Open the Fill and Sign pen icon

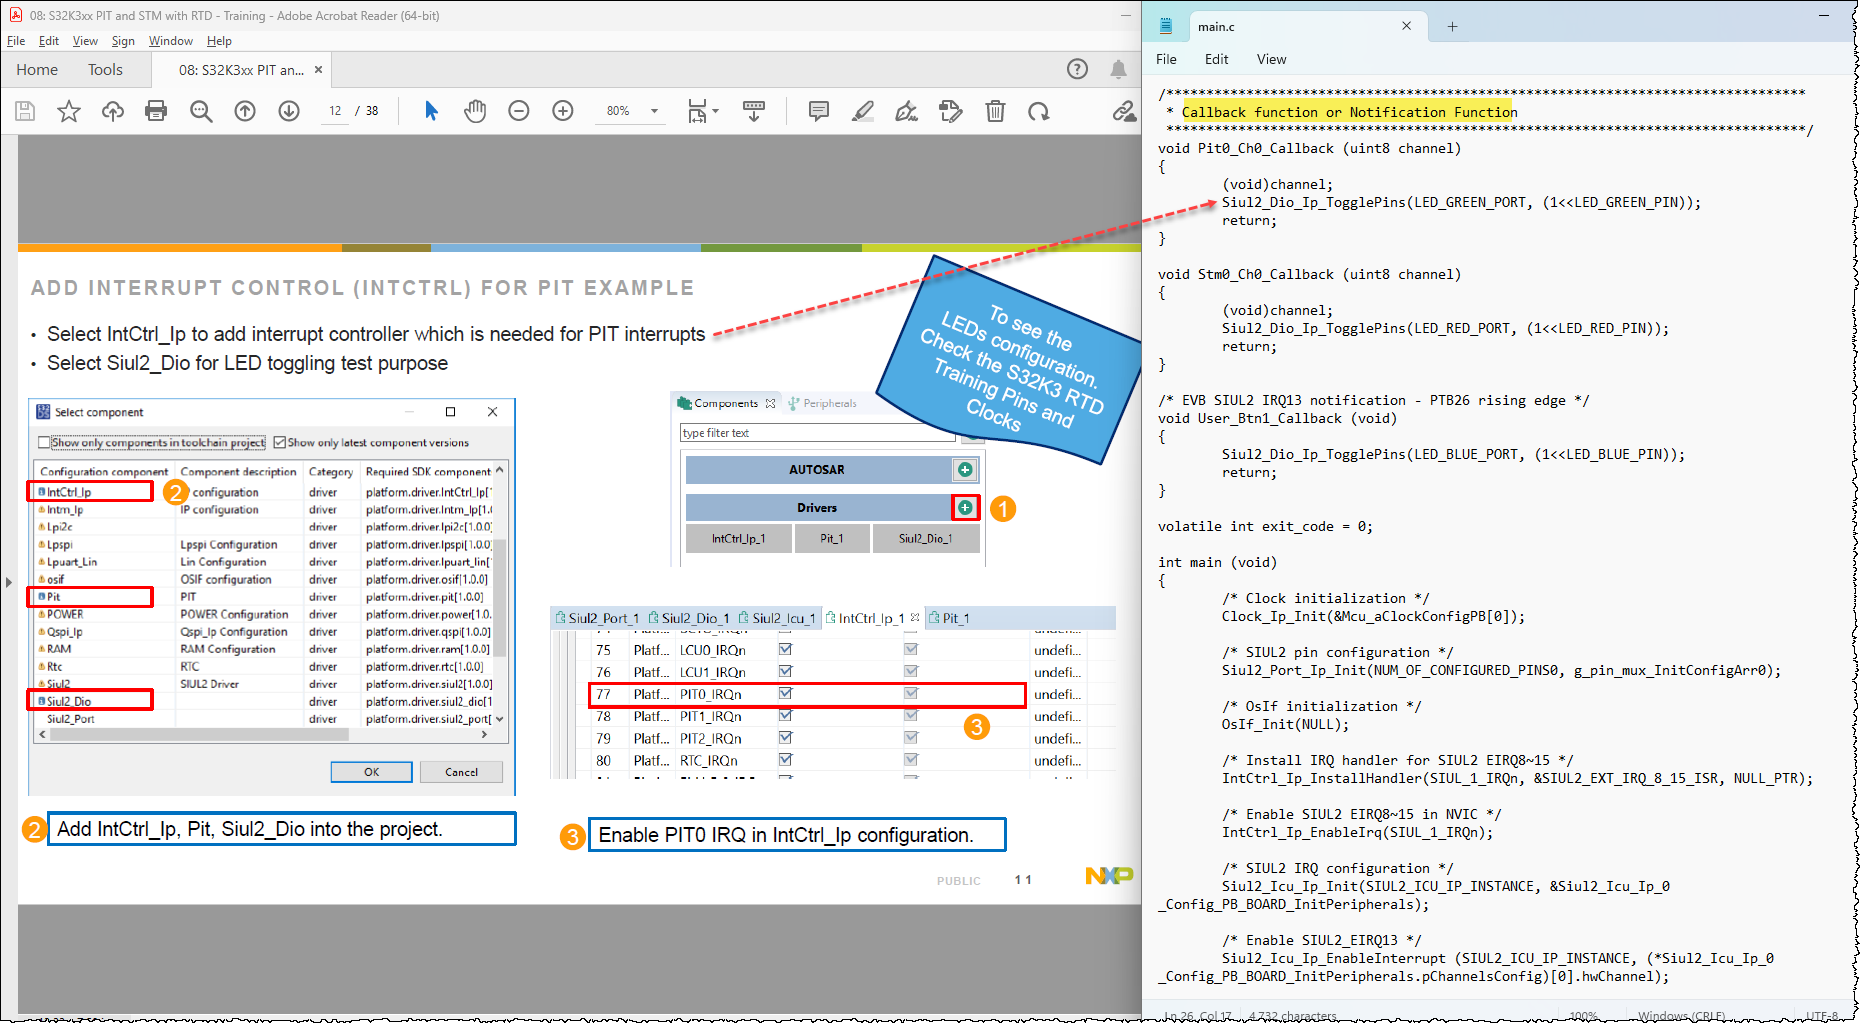(x=907, y=111)
